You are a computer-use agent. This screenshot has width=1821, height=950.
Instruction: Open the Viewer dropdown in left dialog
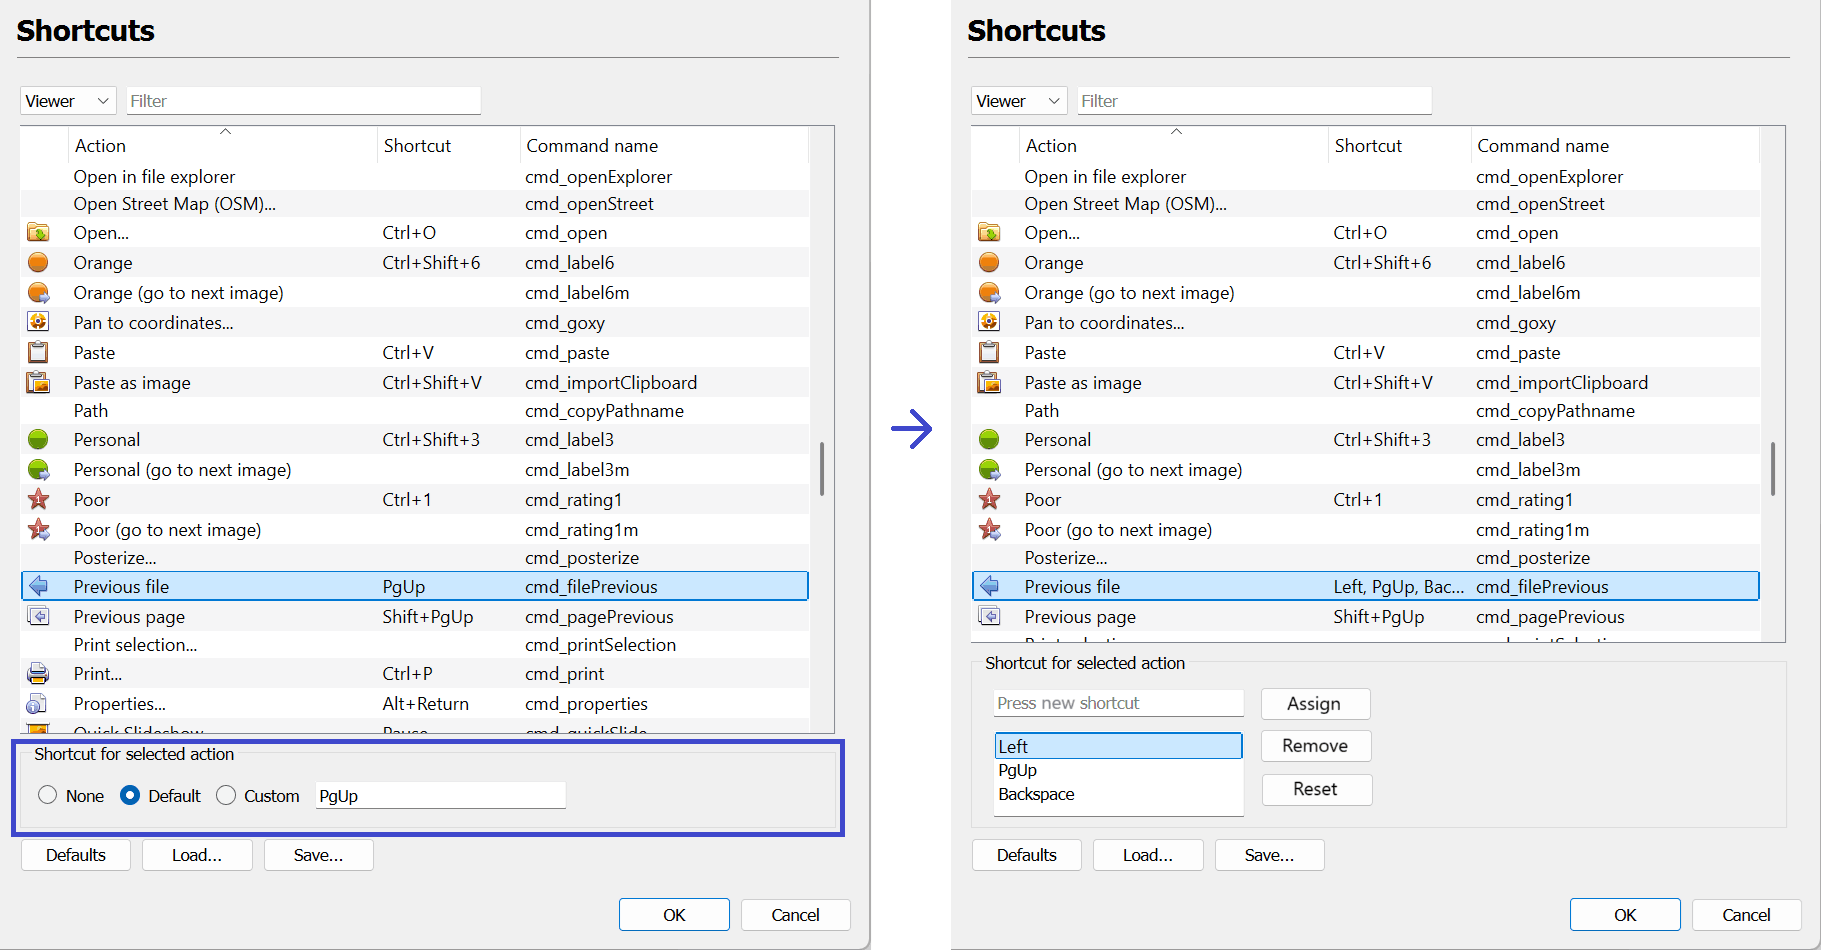pos(67,101)
